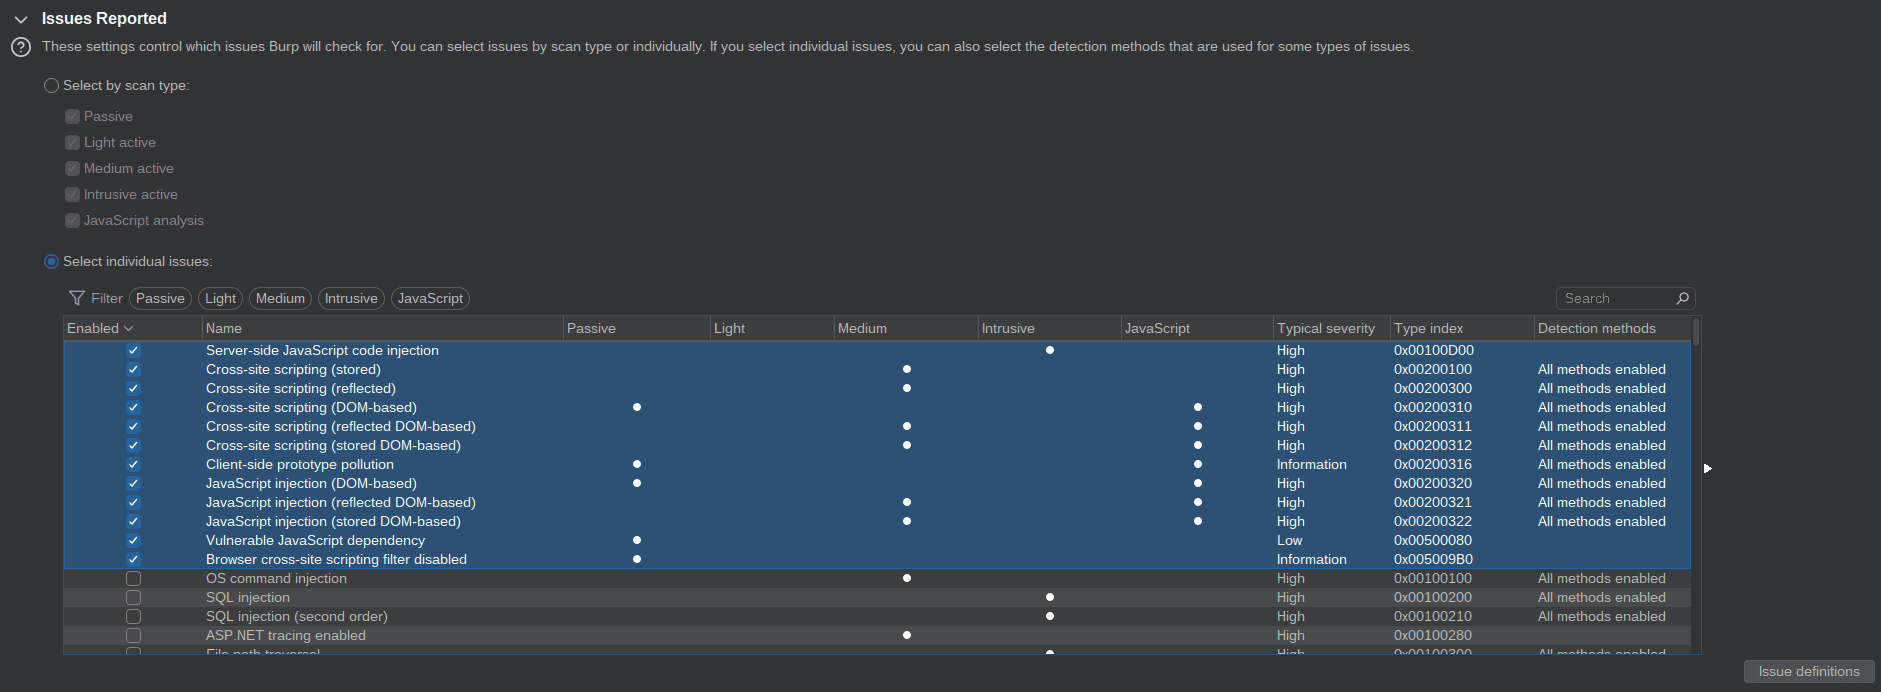Uncheck Server-side JavaScript code injection
1881x692 pixels.
pyautogui.click(x=133, y=350)
